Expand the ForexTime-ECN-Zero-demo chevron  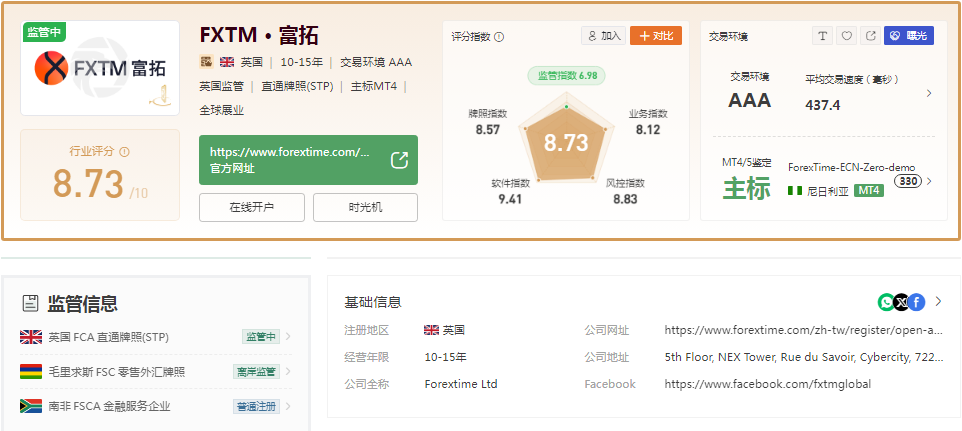pyautogui.click(x=929, y=181)
